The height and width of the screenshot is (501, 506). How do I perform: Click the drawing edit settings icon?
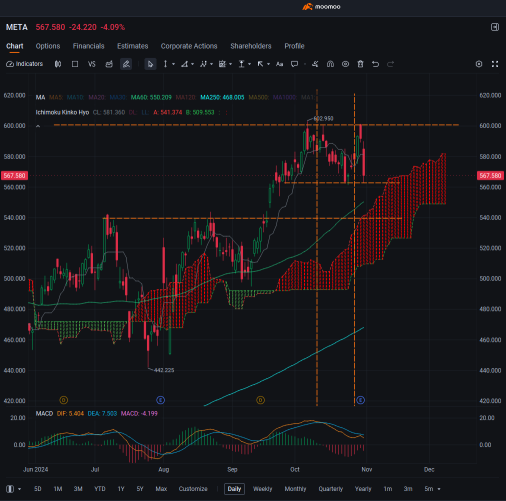coord(315,64)
